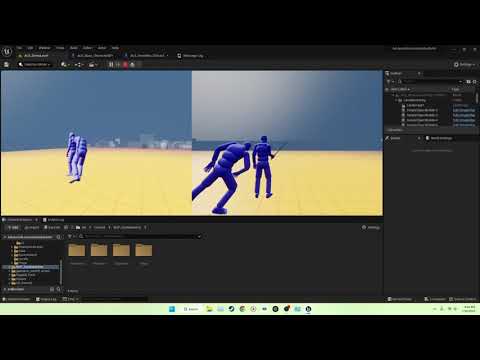Click the Unreal Engine icon on the taskbar

(308, 309)
